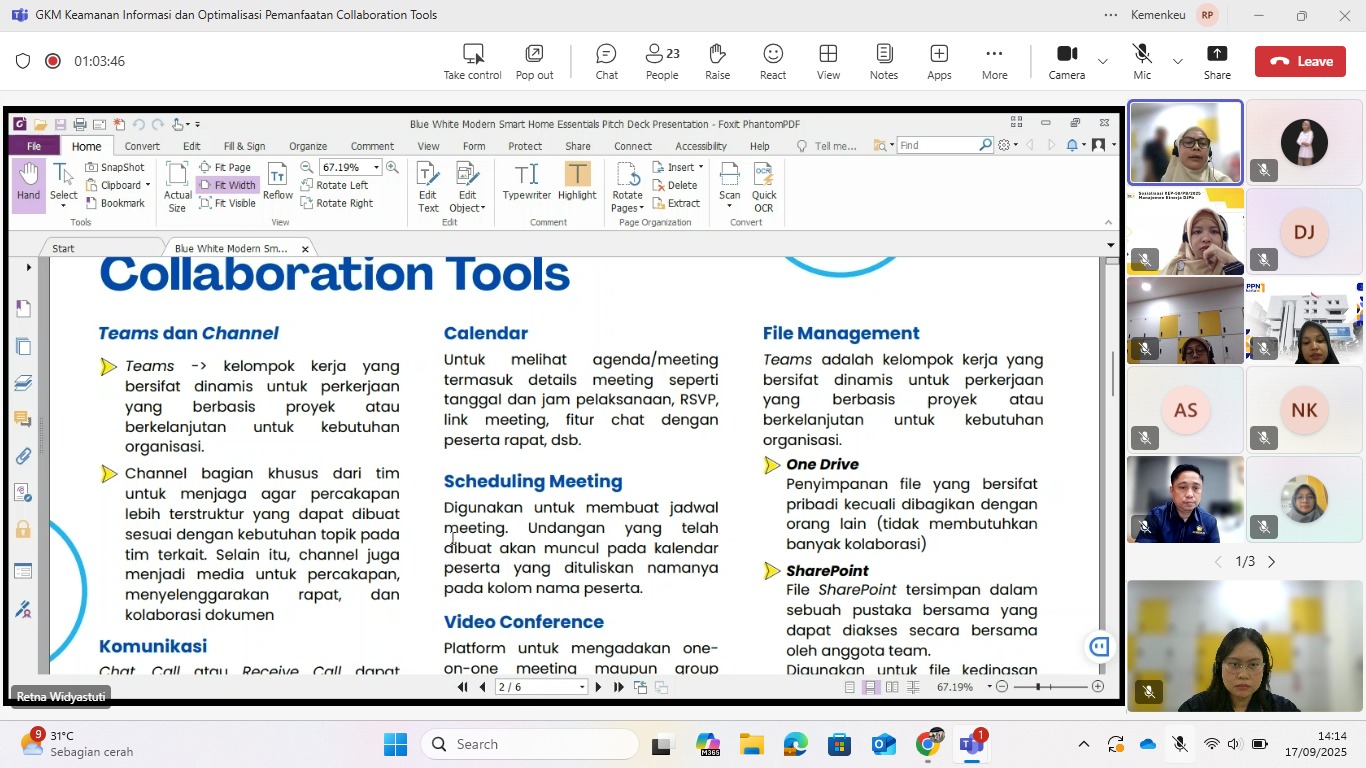Toggle the Camera on

click(x=1066, y=61)
